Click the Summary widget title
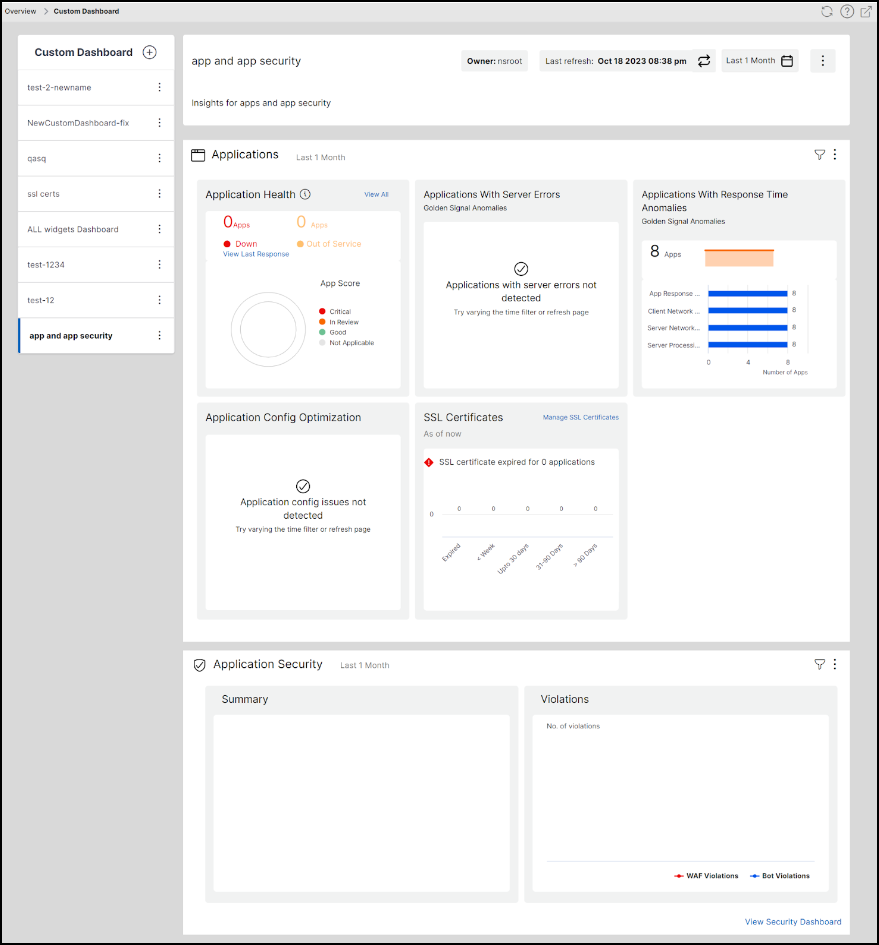The height and width of the screenshot is (945, 879). click(245, 699)
